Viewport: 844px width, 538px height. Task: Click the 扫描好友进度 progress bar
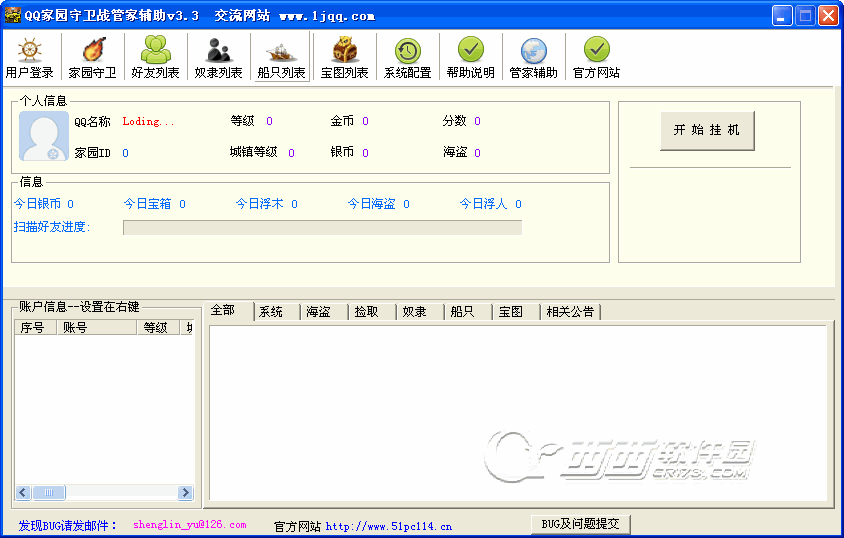click(x=322, y=228)
